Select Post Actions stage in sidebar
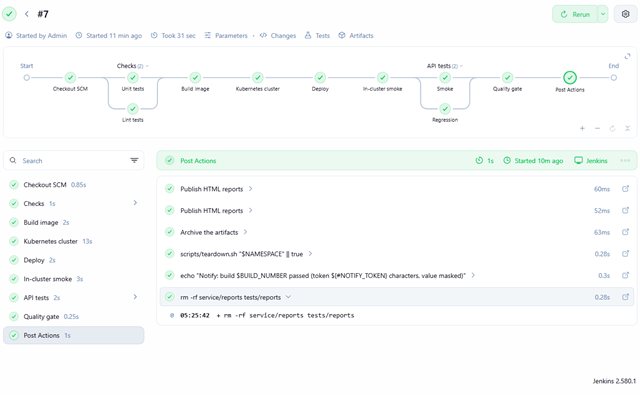Image resolution: width=640 pixels, height=400 pixels. [73, 335]
